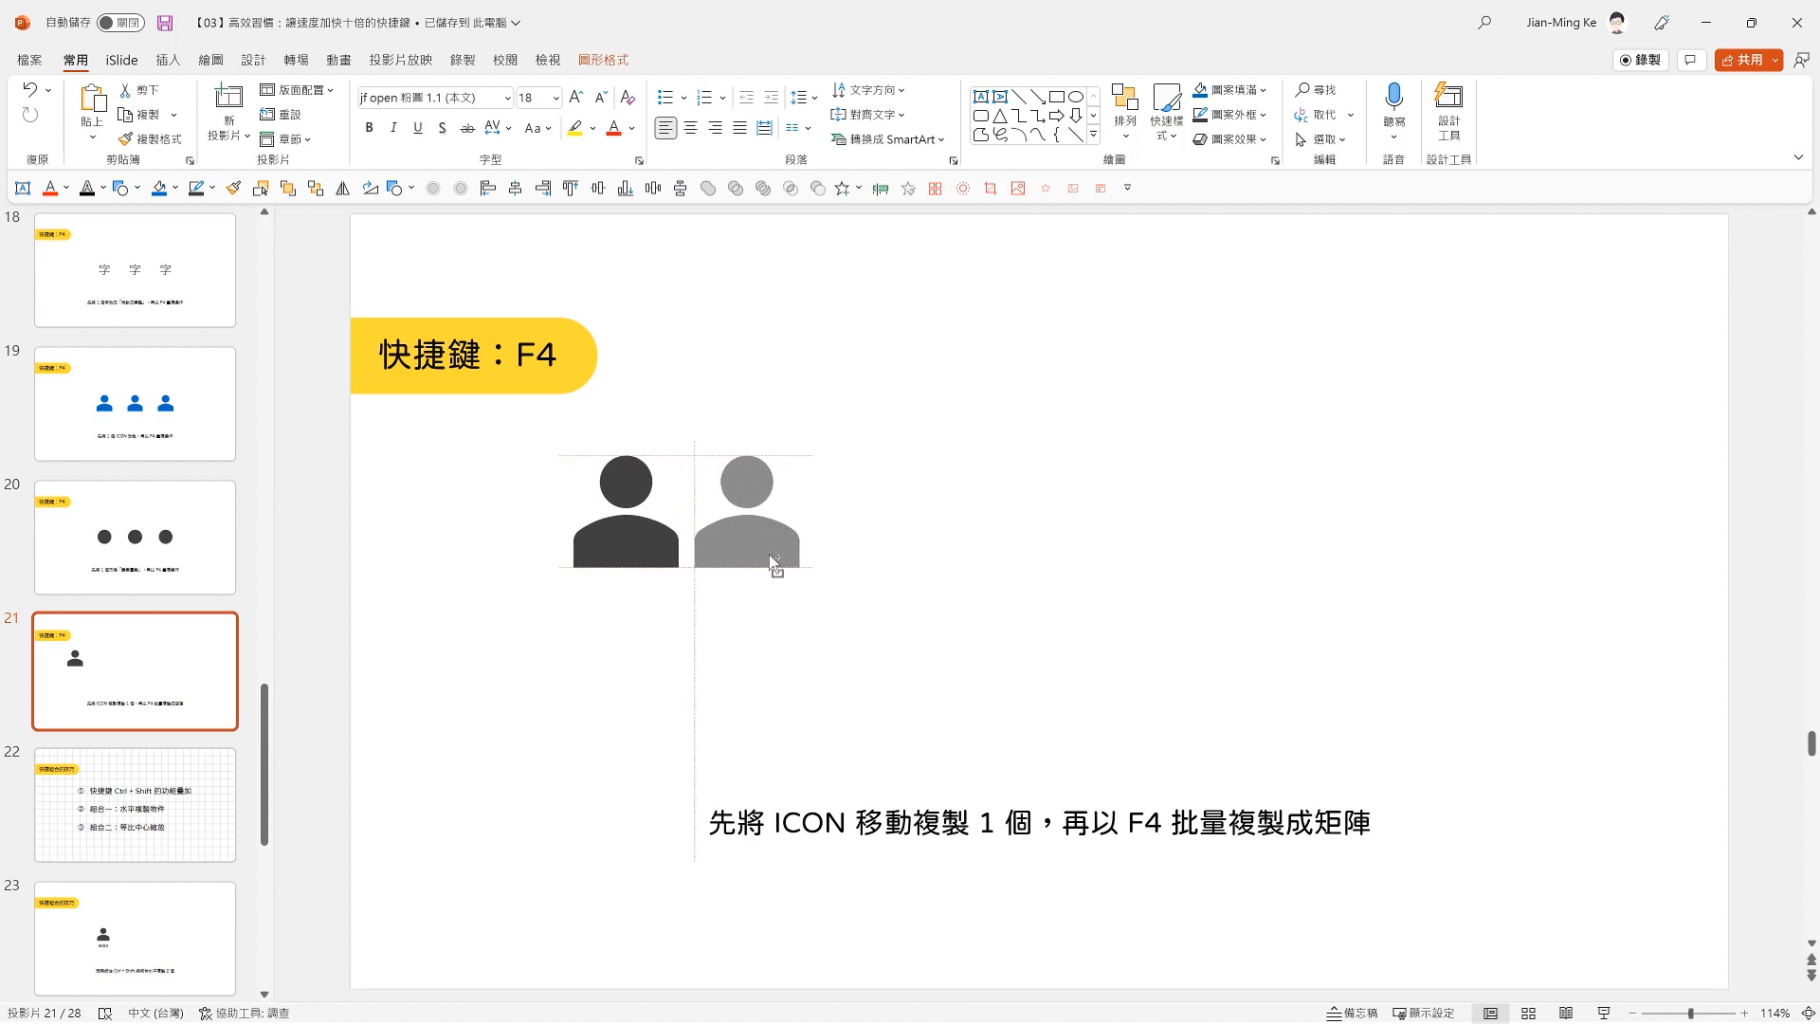Select the oval shape from shapes gallery
Screen dimensions: 1820x1024
[x=1076, y=97]
